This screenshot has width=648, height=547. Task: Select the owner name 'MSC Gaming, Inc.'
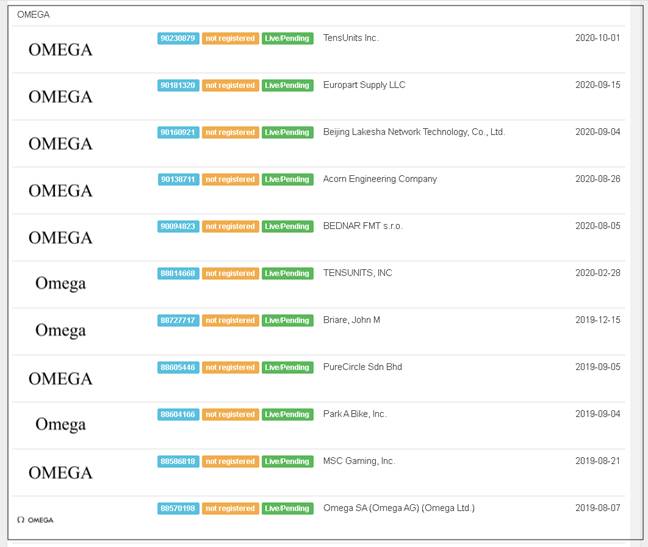pos(358,461)
